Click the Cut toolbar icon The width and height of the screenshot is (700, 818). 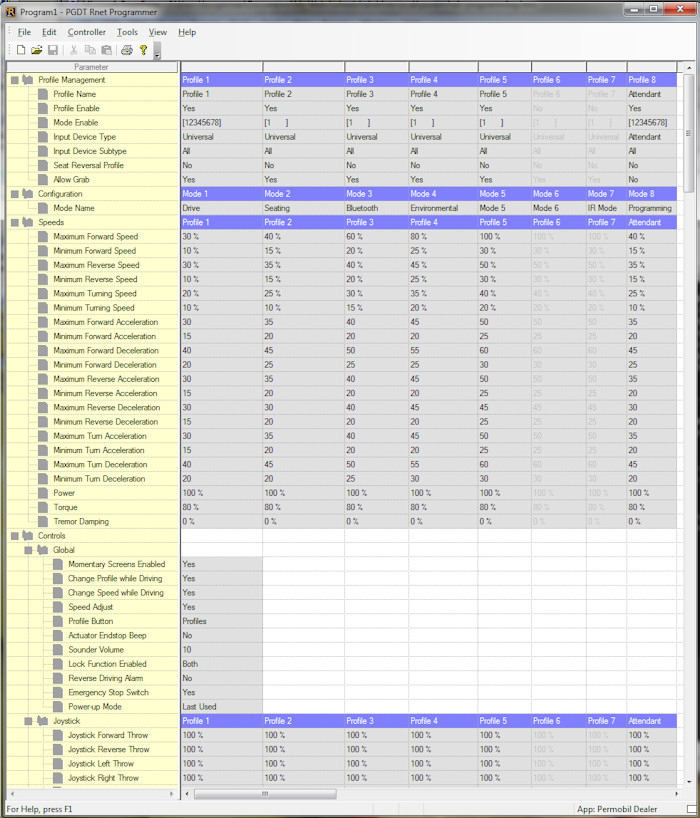pyautogui.click(x=73, y=50)
